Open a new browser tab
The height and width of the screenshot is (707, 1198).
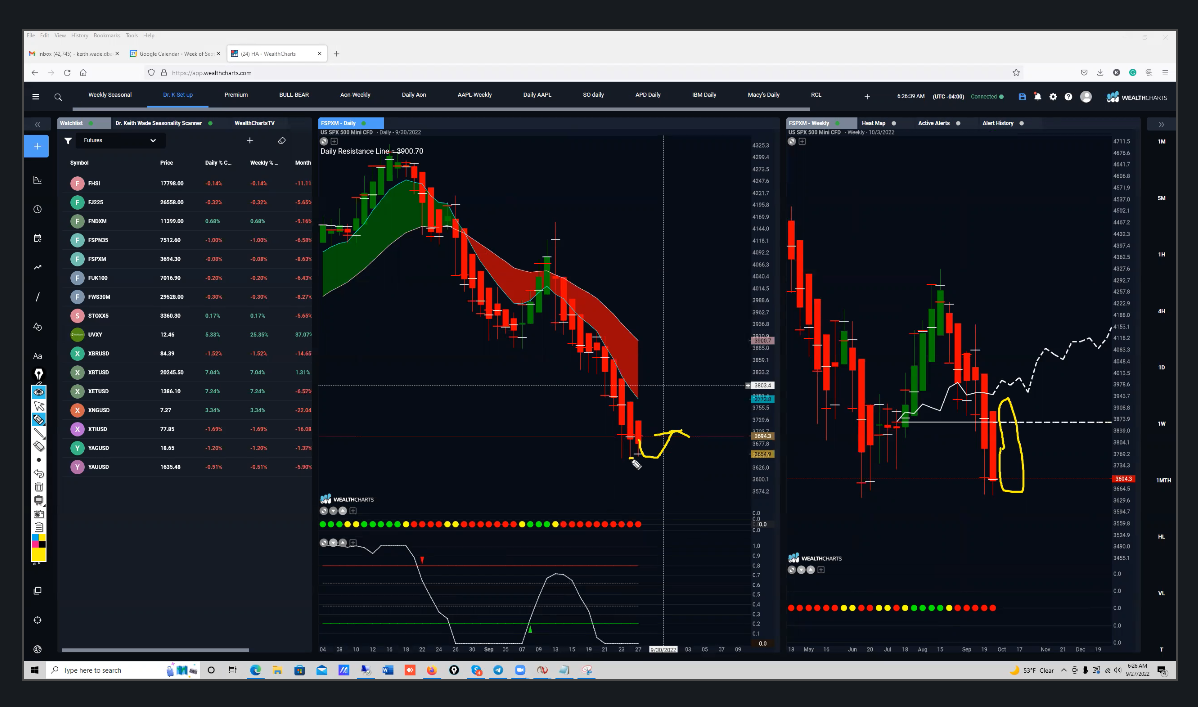(336, 54)
